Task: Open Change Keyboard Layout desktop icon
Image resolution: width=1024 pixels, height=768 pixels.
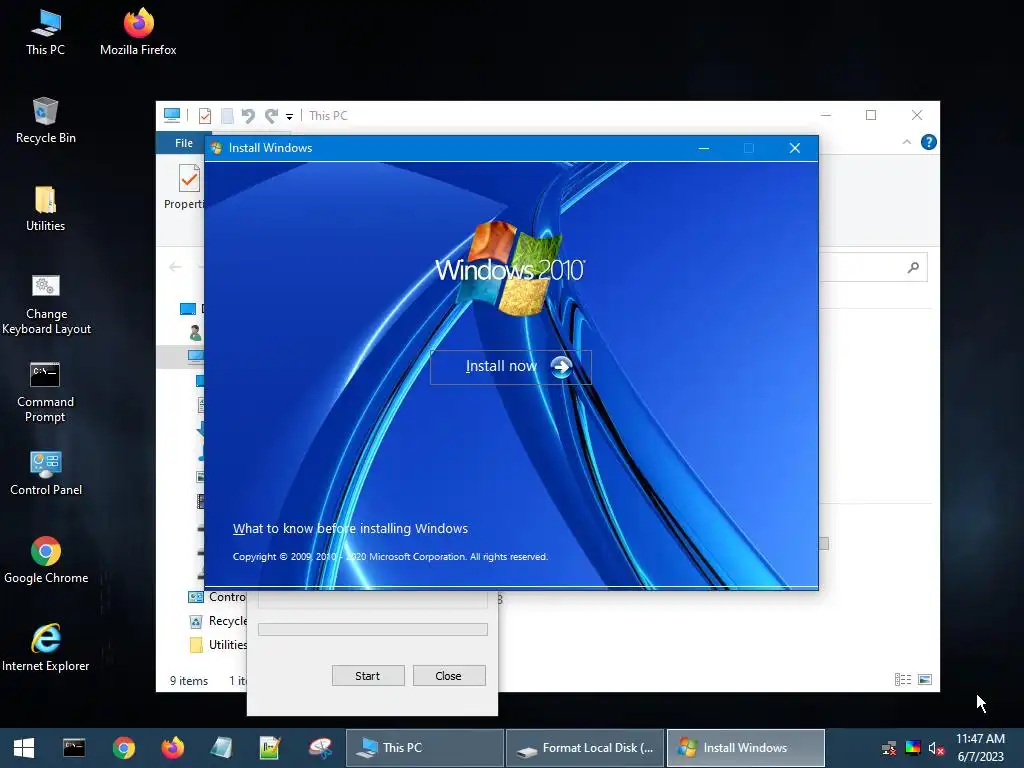Action: 46,304
